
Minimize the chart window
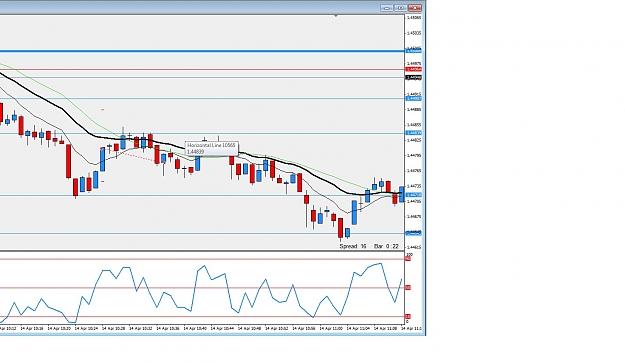(386, 8)
